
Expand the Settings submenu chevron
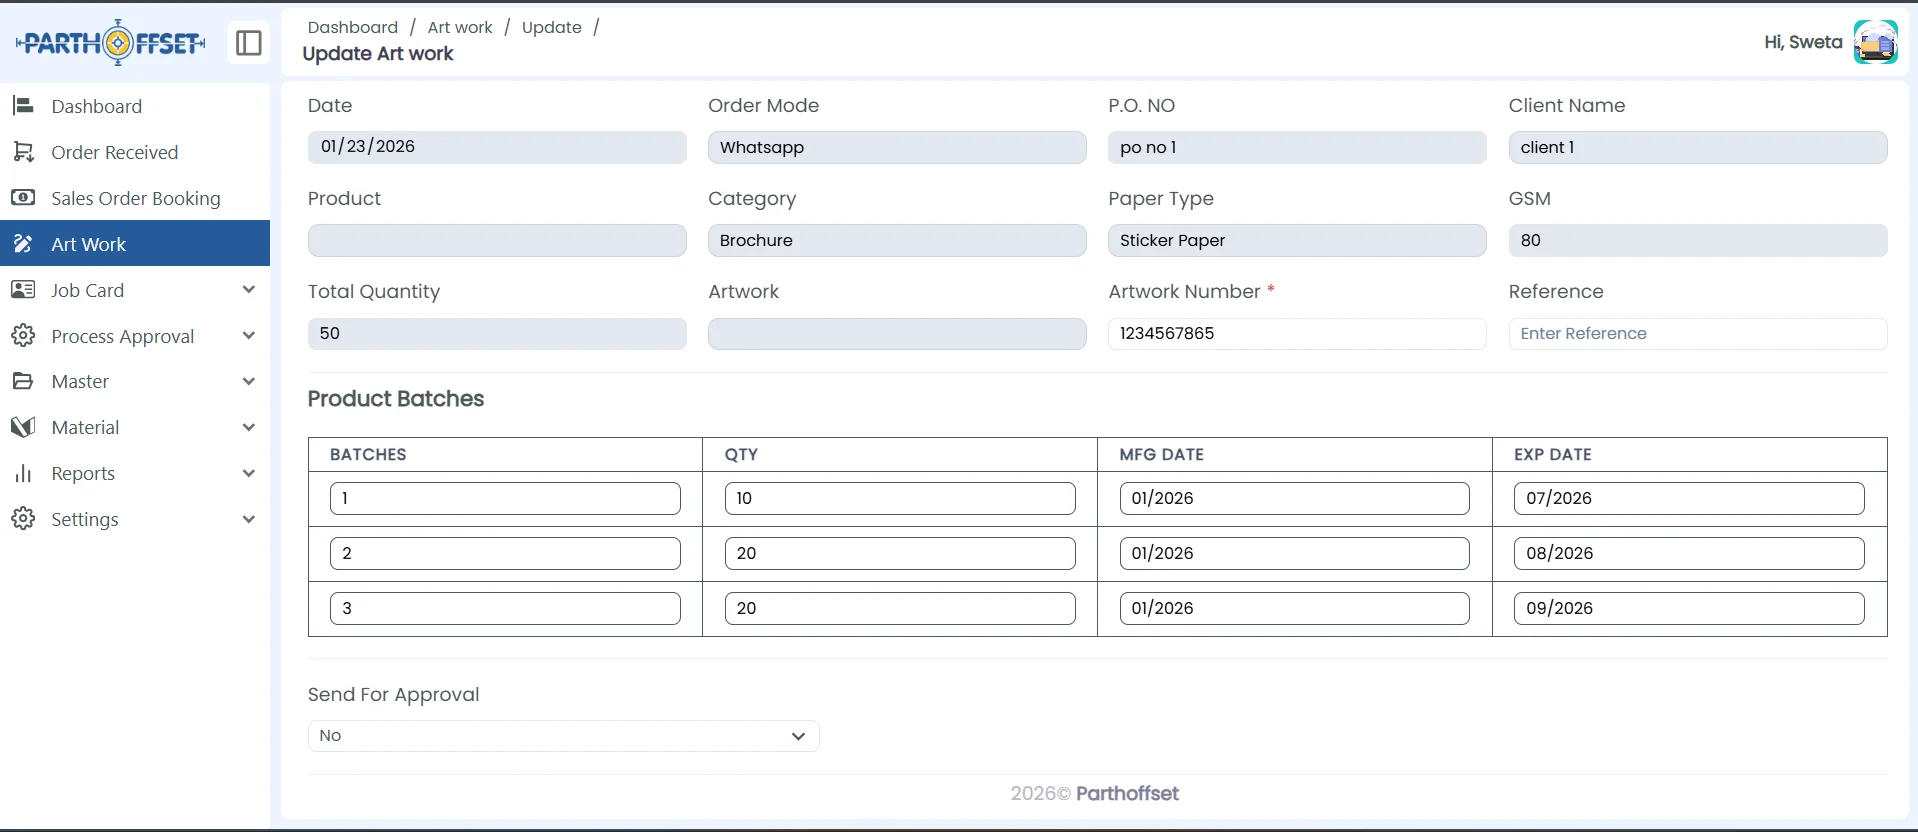(249, 519)
